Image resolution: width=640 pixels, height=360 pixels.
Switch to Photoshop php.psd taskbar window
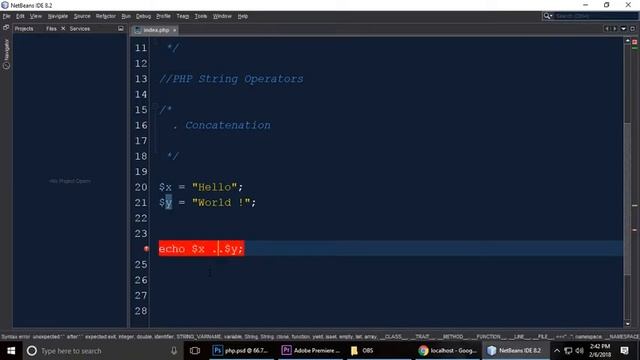click(x=241, y=351)
